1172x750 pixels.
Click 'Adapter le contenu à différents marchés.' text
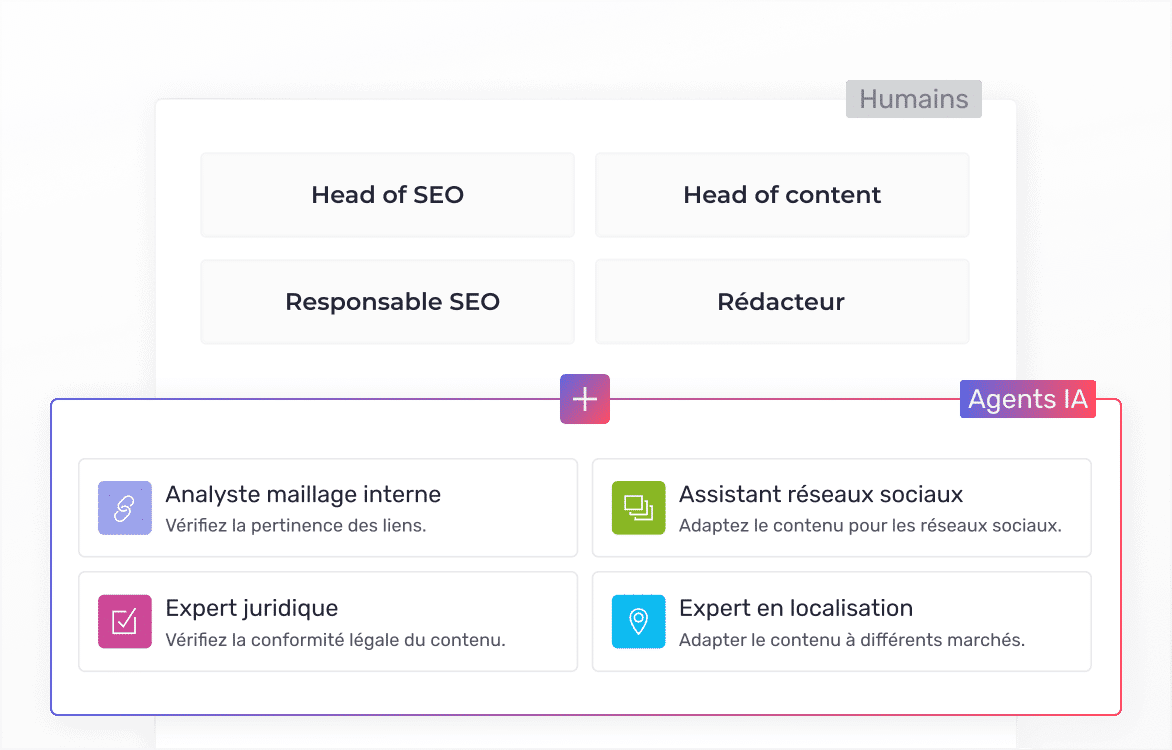tap(851, 640)
